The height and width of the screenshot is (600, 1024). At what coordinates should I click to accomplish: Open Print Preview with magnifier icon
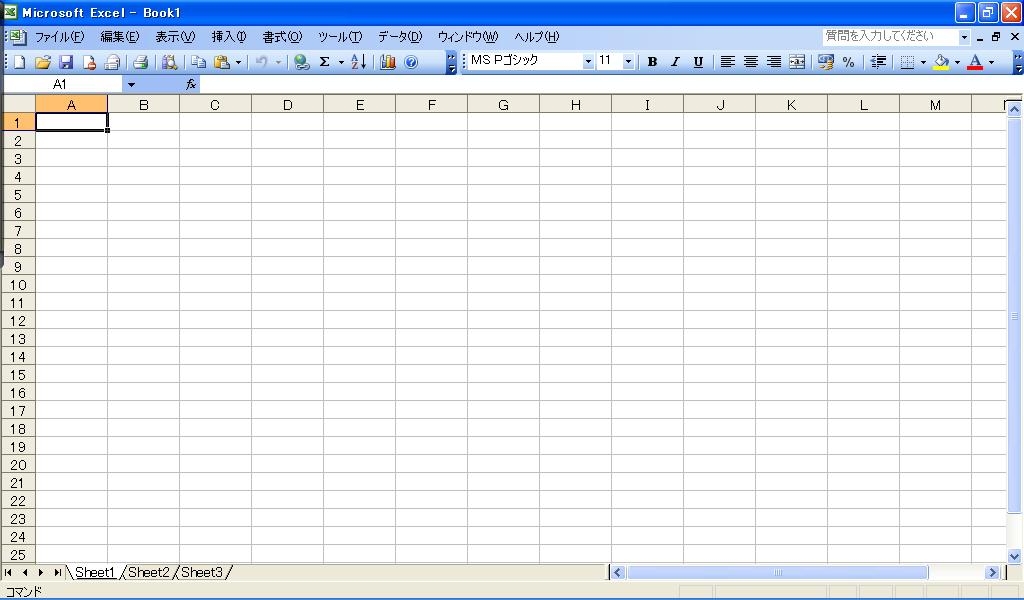169,62
